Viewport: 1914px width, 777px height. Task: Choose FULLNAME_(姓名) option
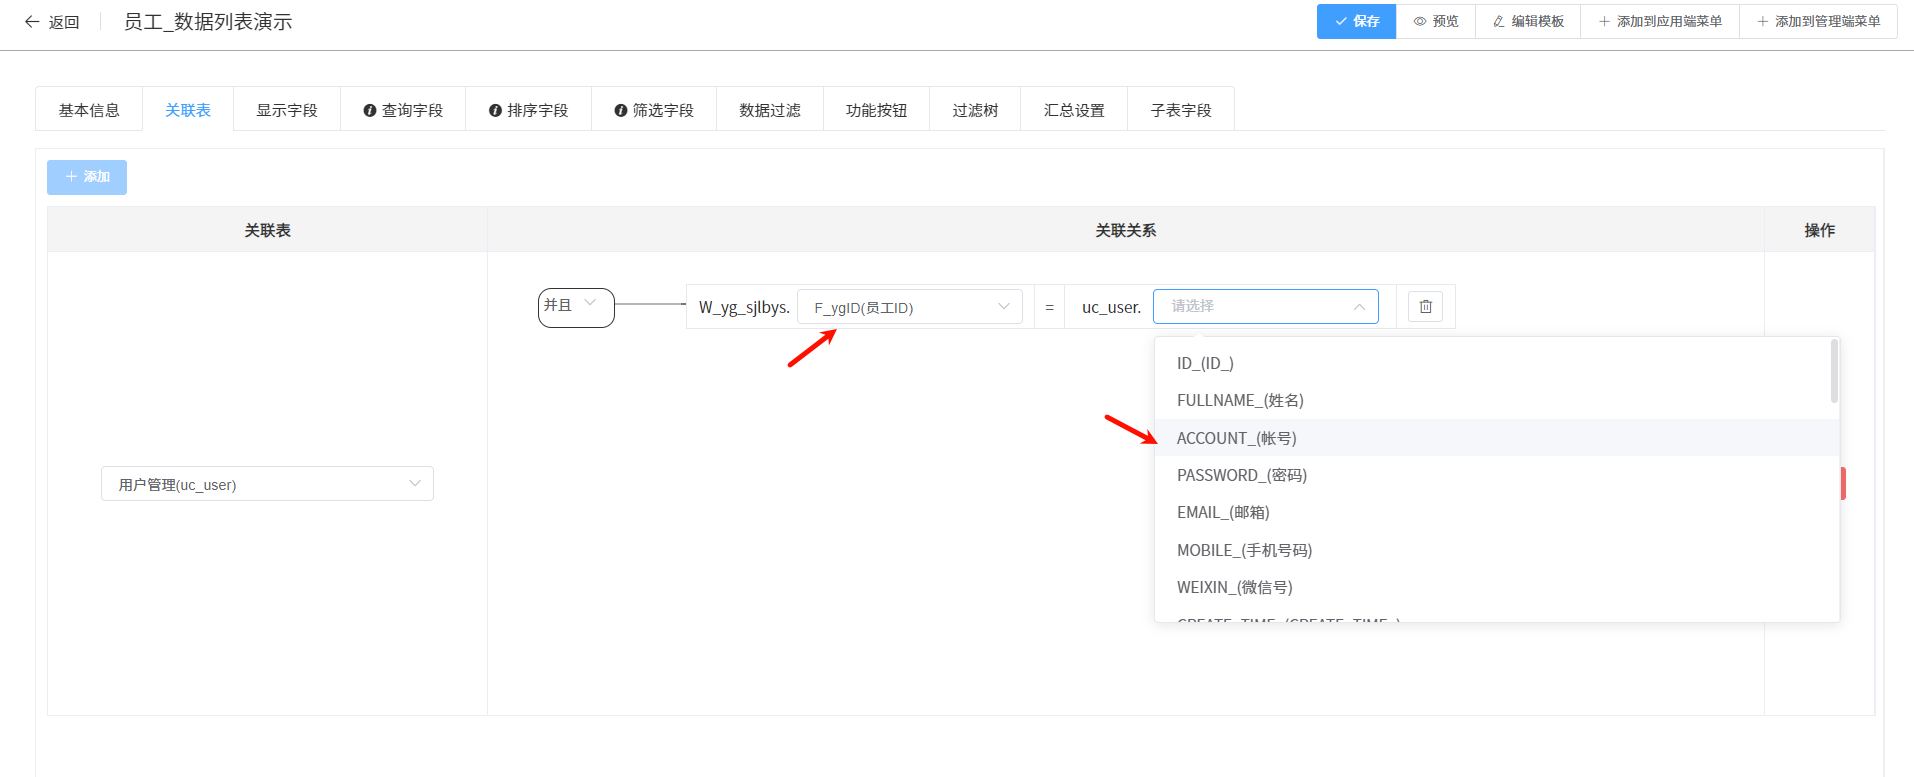(1497, 400)
